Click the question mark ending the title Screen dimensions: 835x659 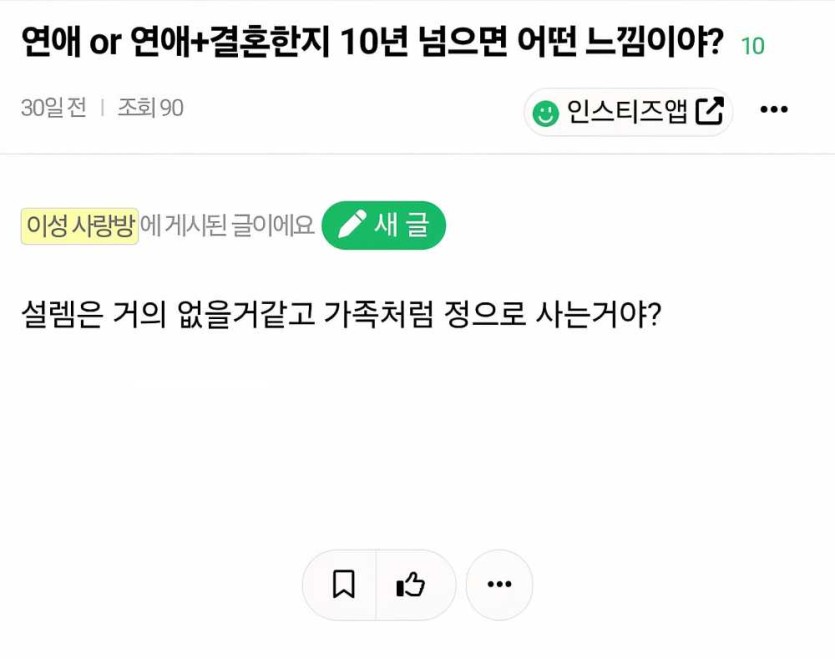[x=714, y=42]
